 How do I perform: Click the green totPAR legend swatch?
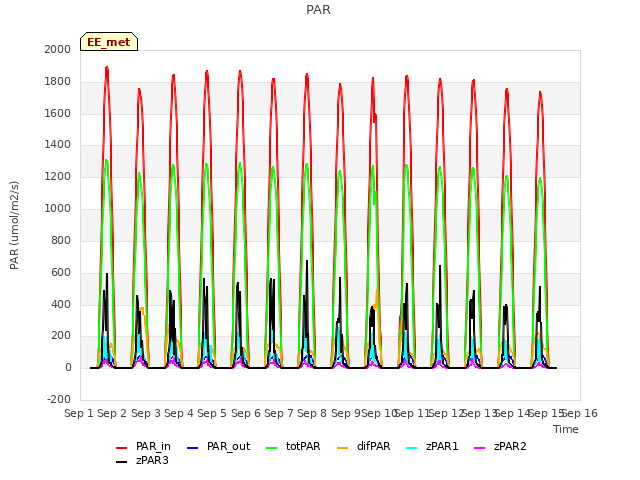pos(271,448)
